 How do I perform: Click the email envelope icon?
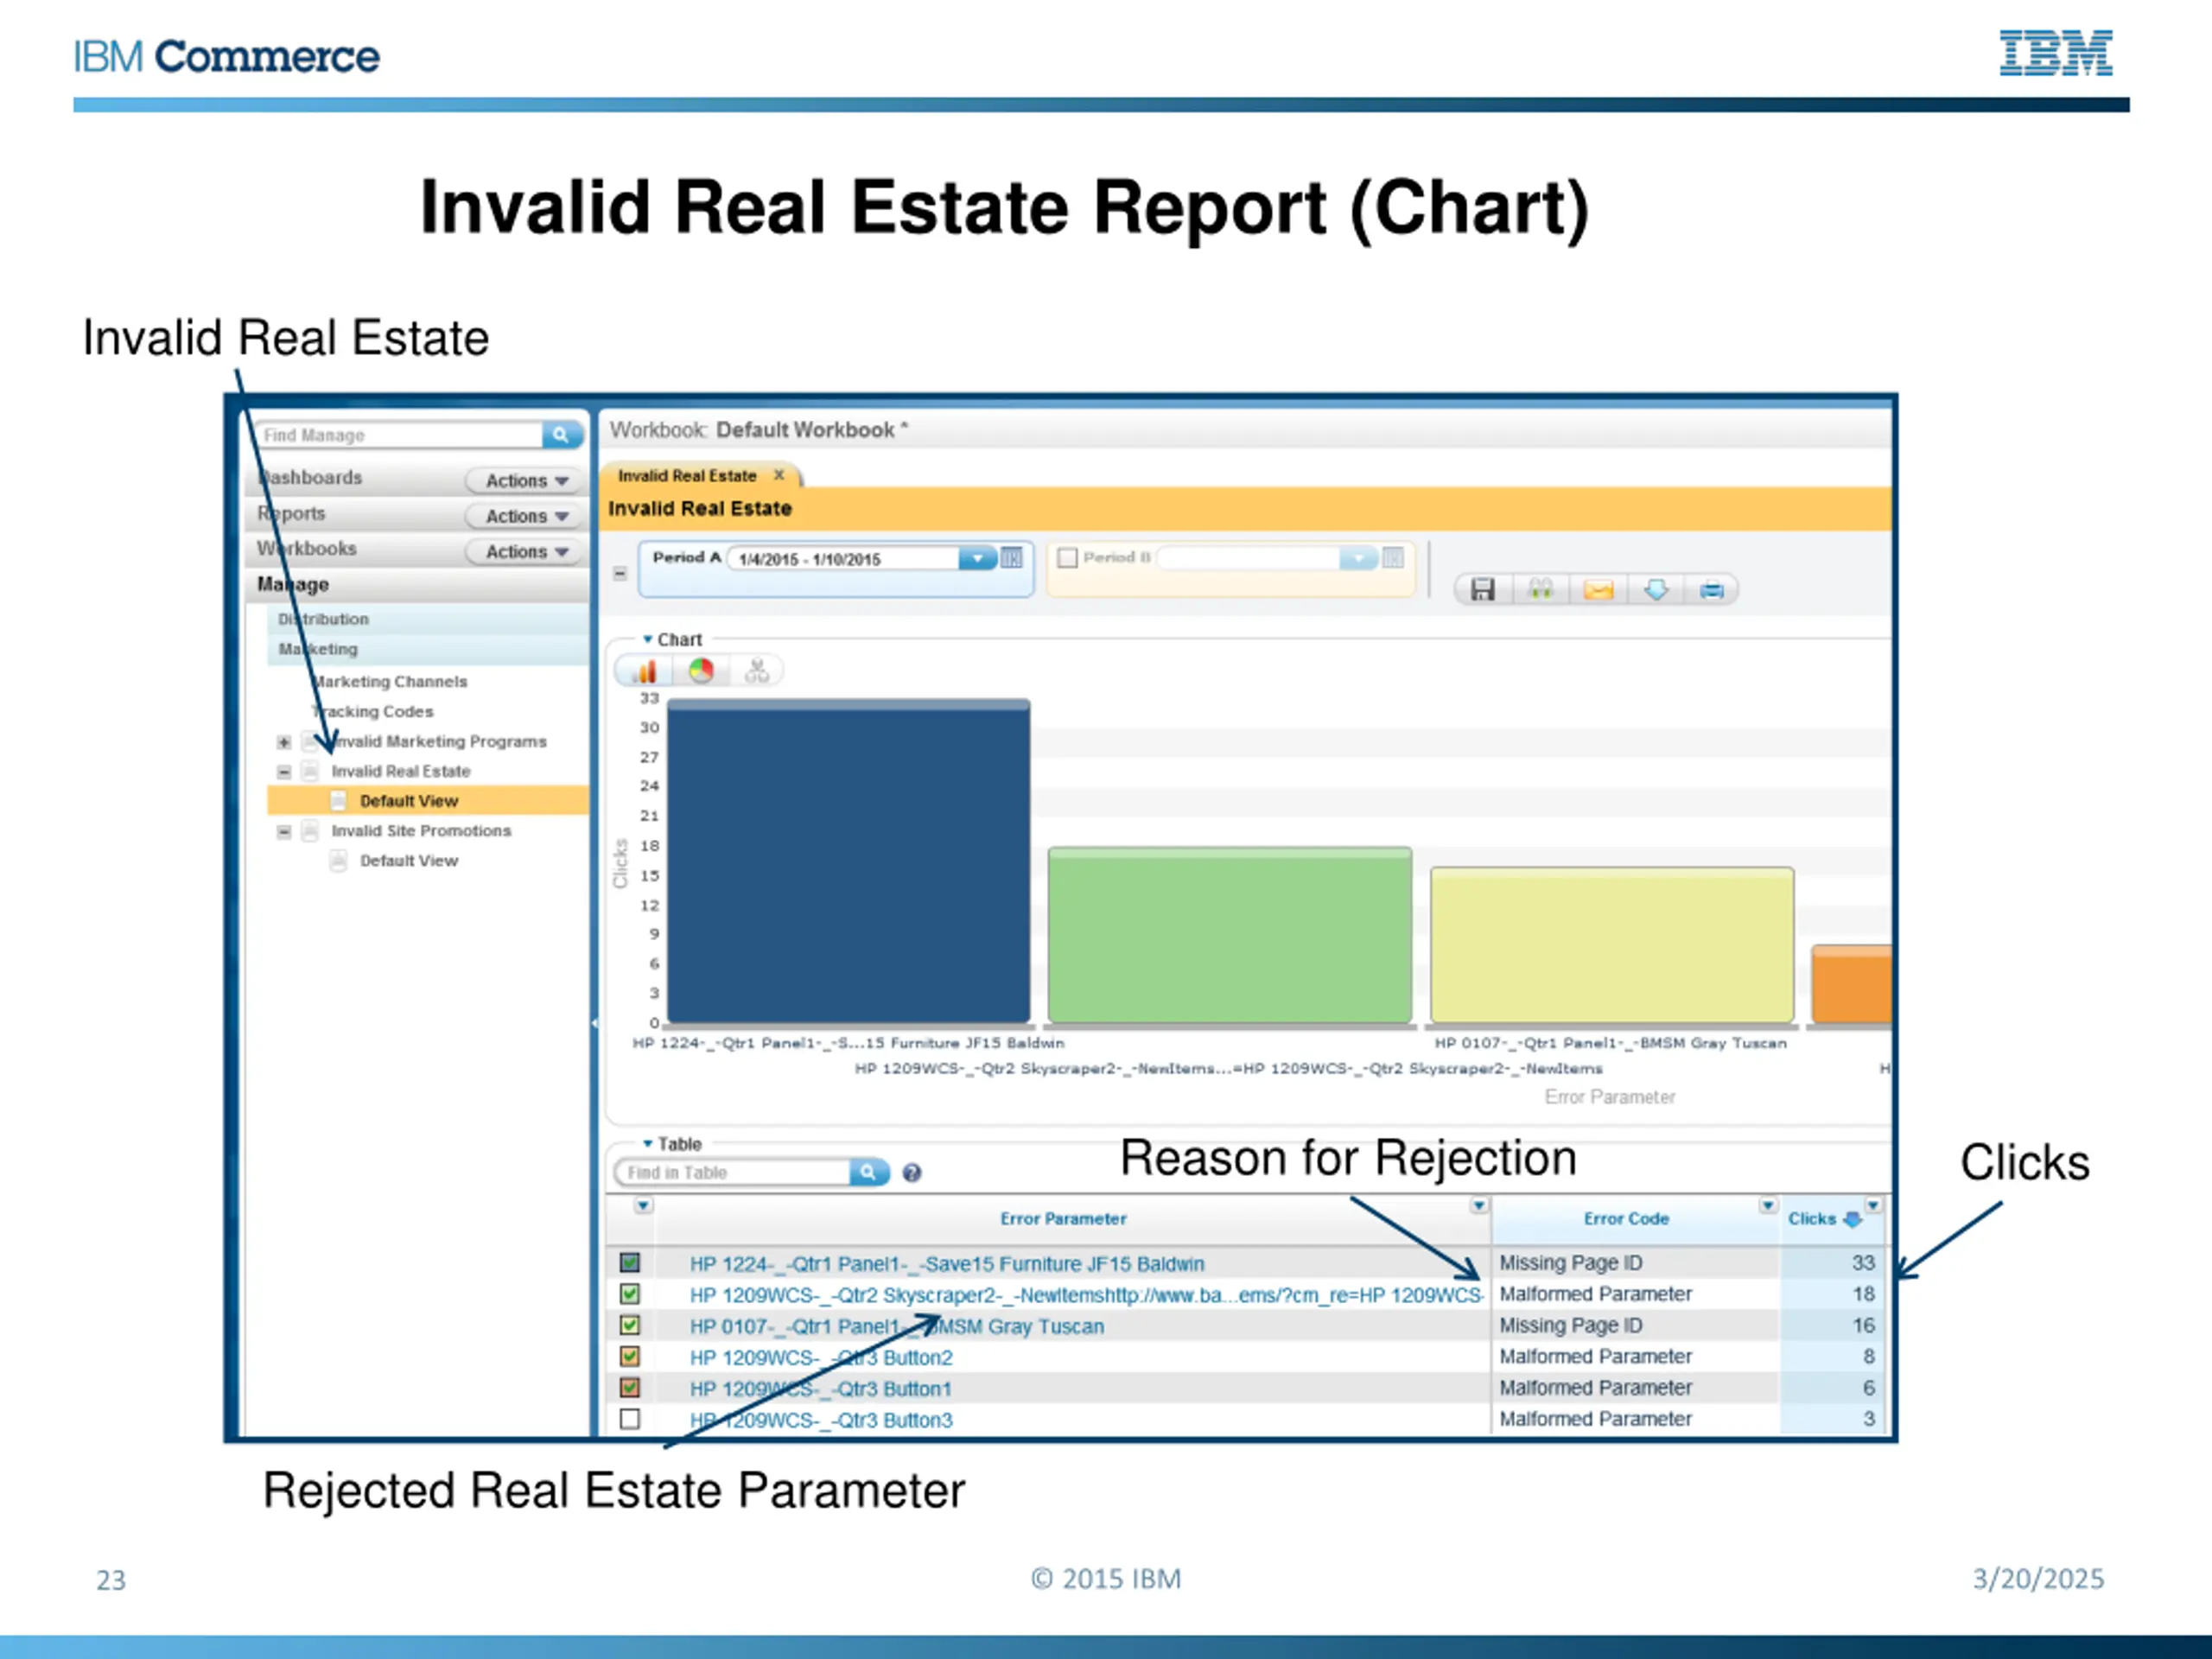[1598, 590]
